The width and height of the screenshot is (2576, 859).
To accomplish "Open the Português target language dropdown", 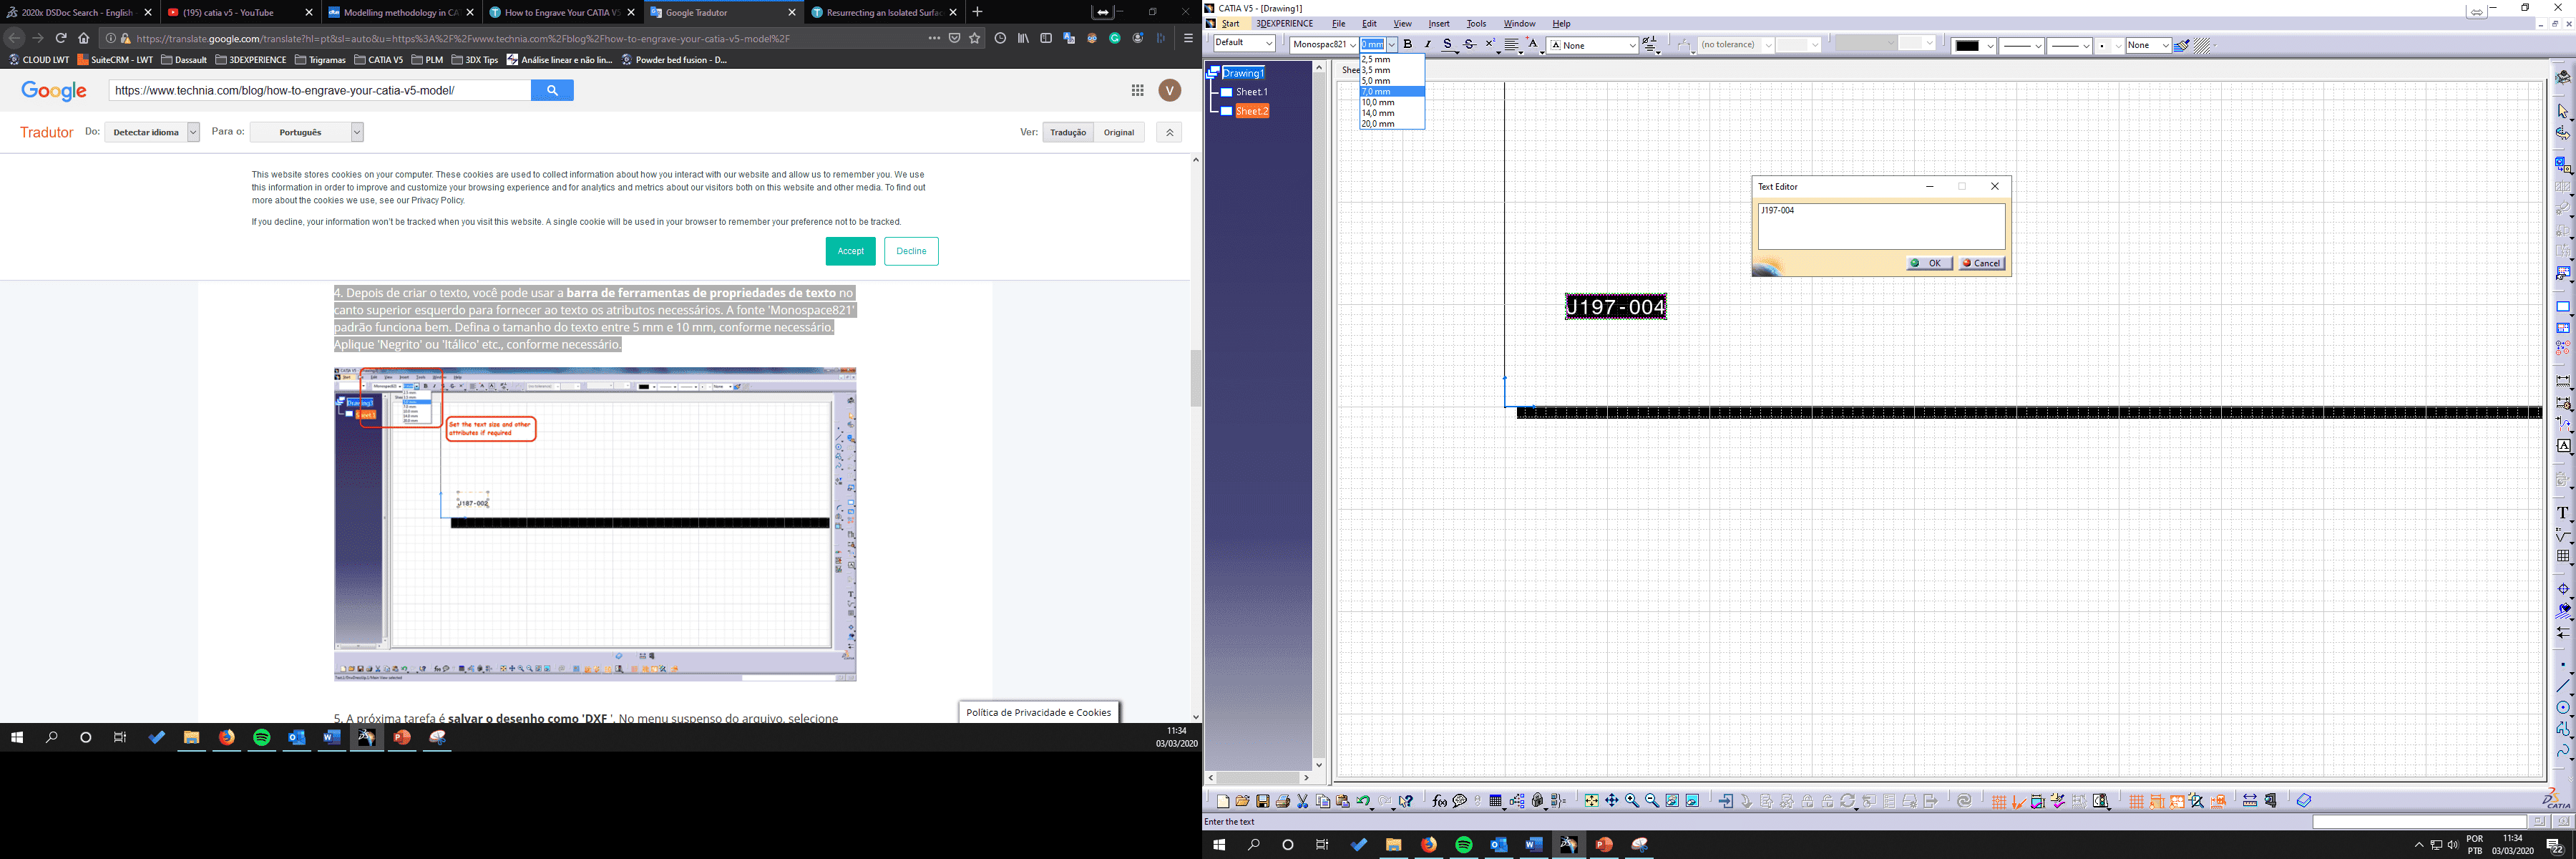I will click(x=307, y=132).
